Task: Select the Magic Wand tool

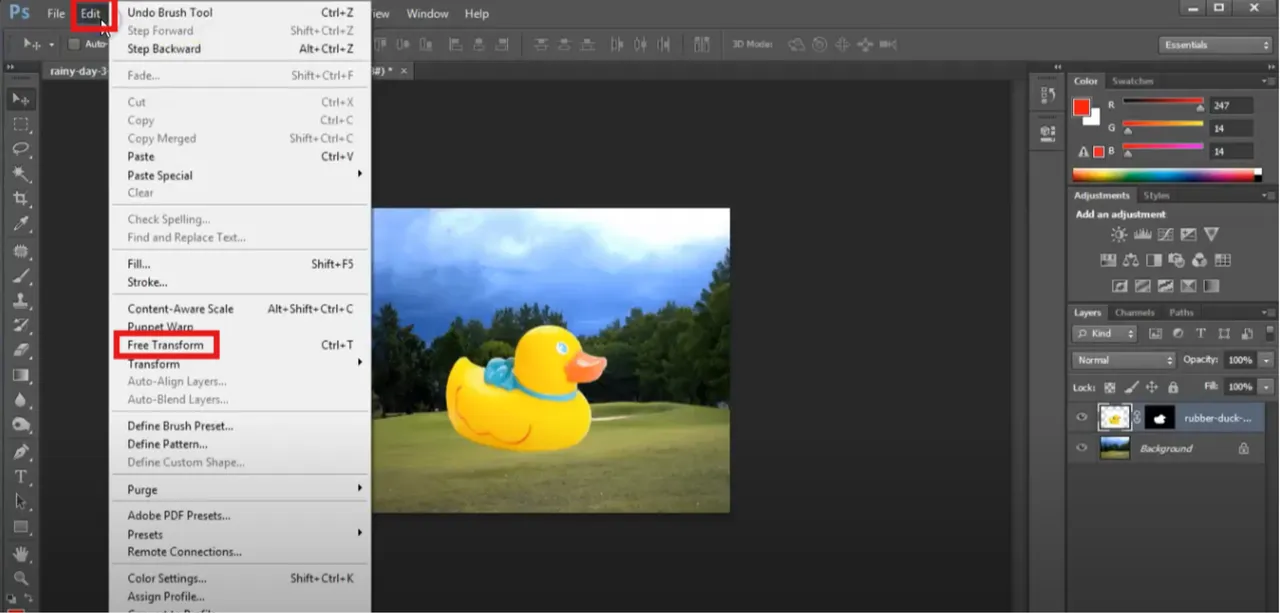Action: (21, 174)
